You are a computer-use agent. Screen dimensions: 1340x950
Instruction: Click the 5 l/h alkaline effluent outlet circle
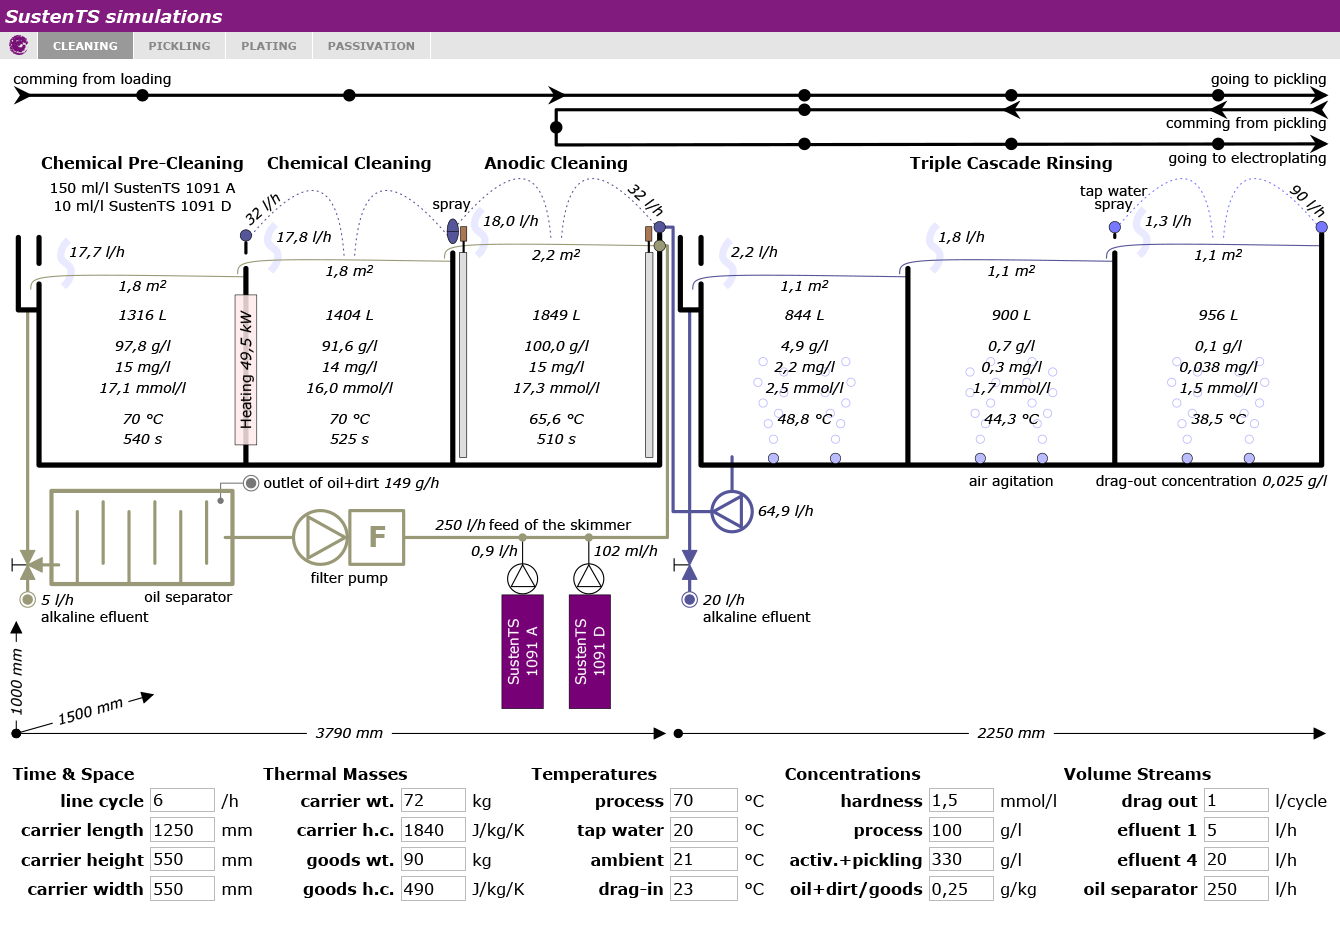[27, 600]
